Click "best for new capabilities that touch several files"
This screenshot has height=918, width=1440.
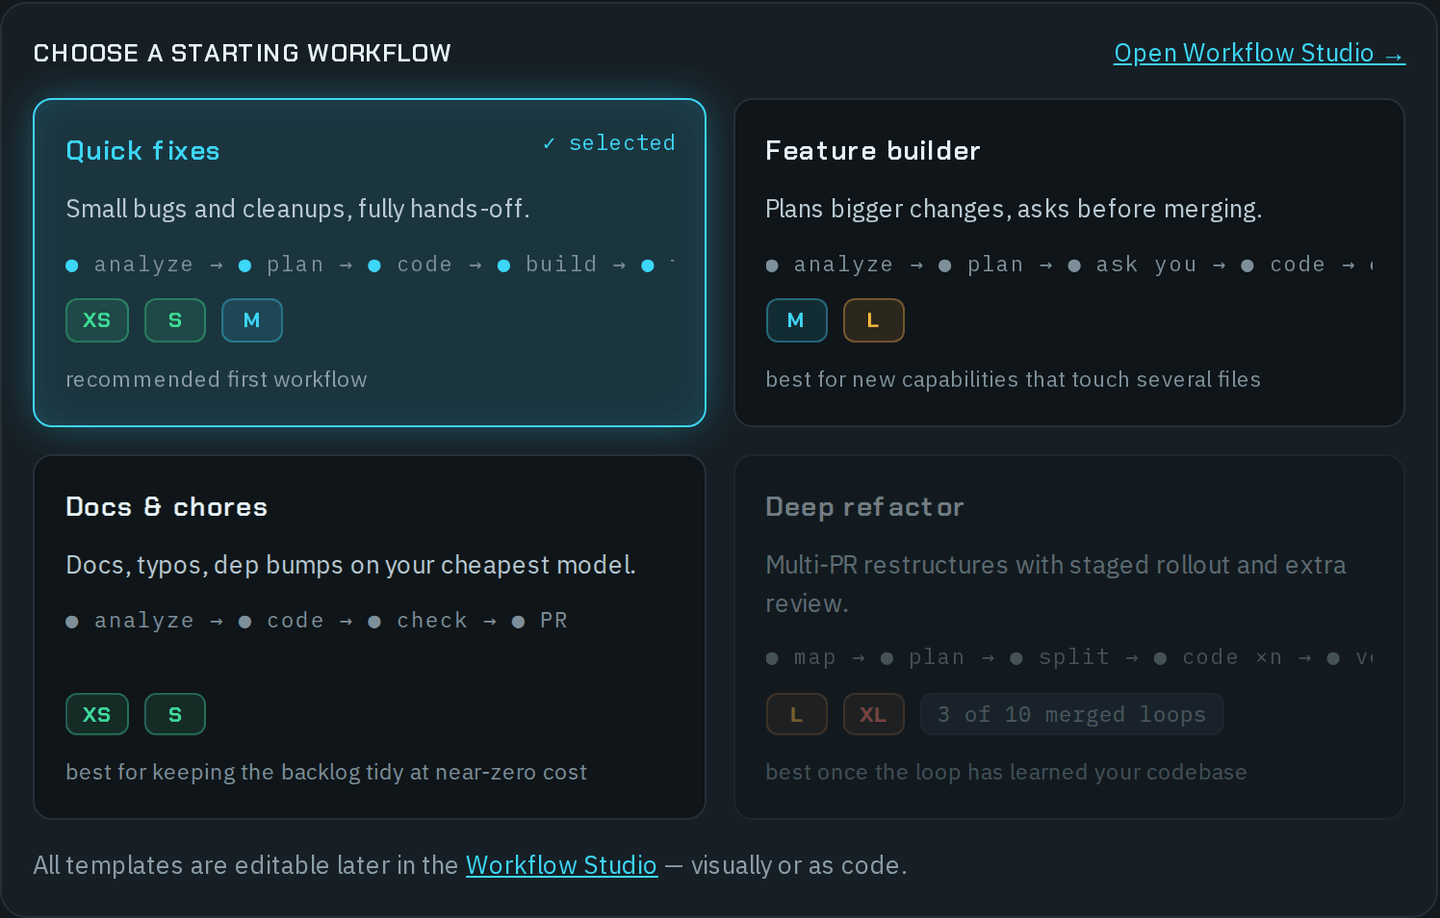tap(1013, 380)
